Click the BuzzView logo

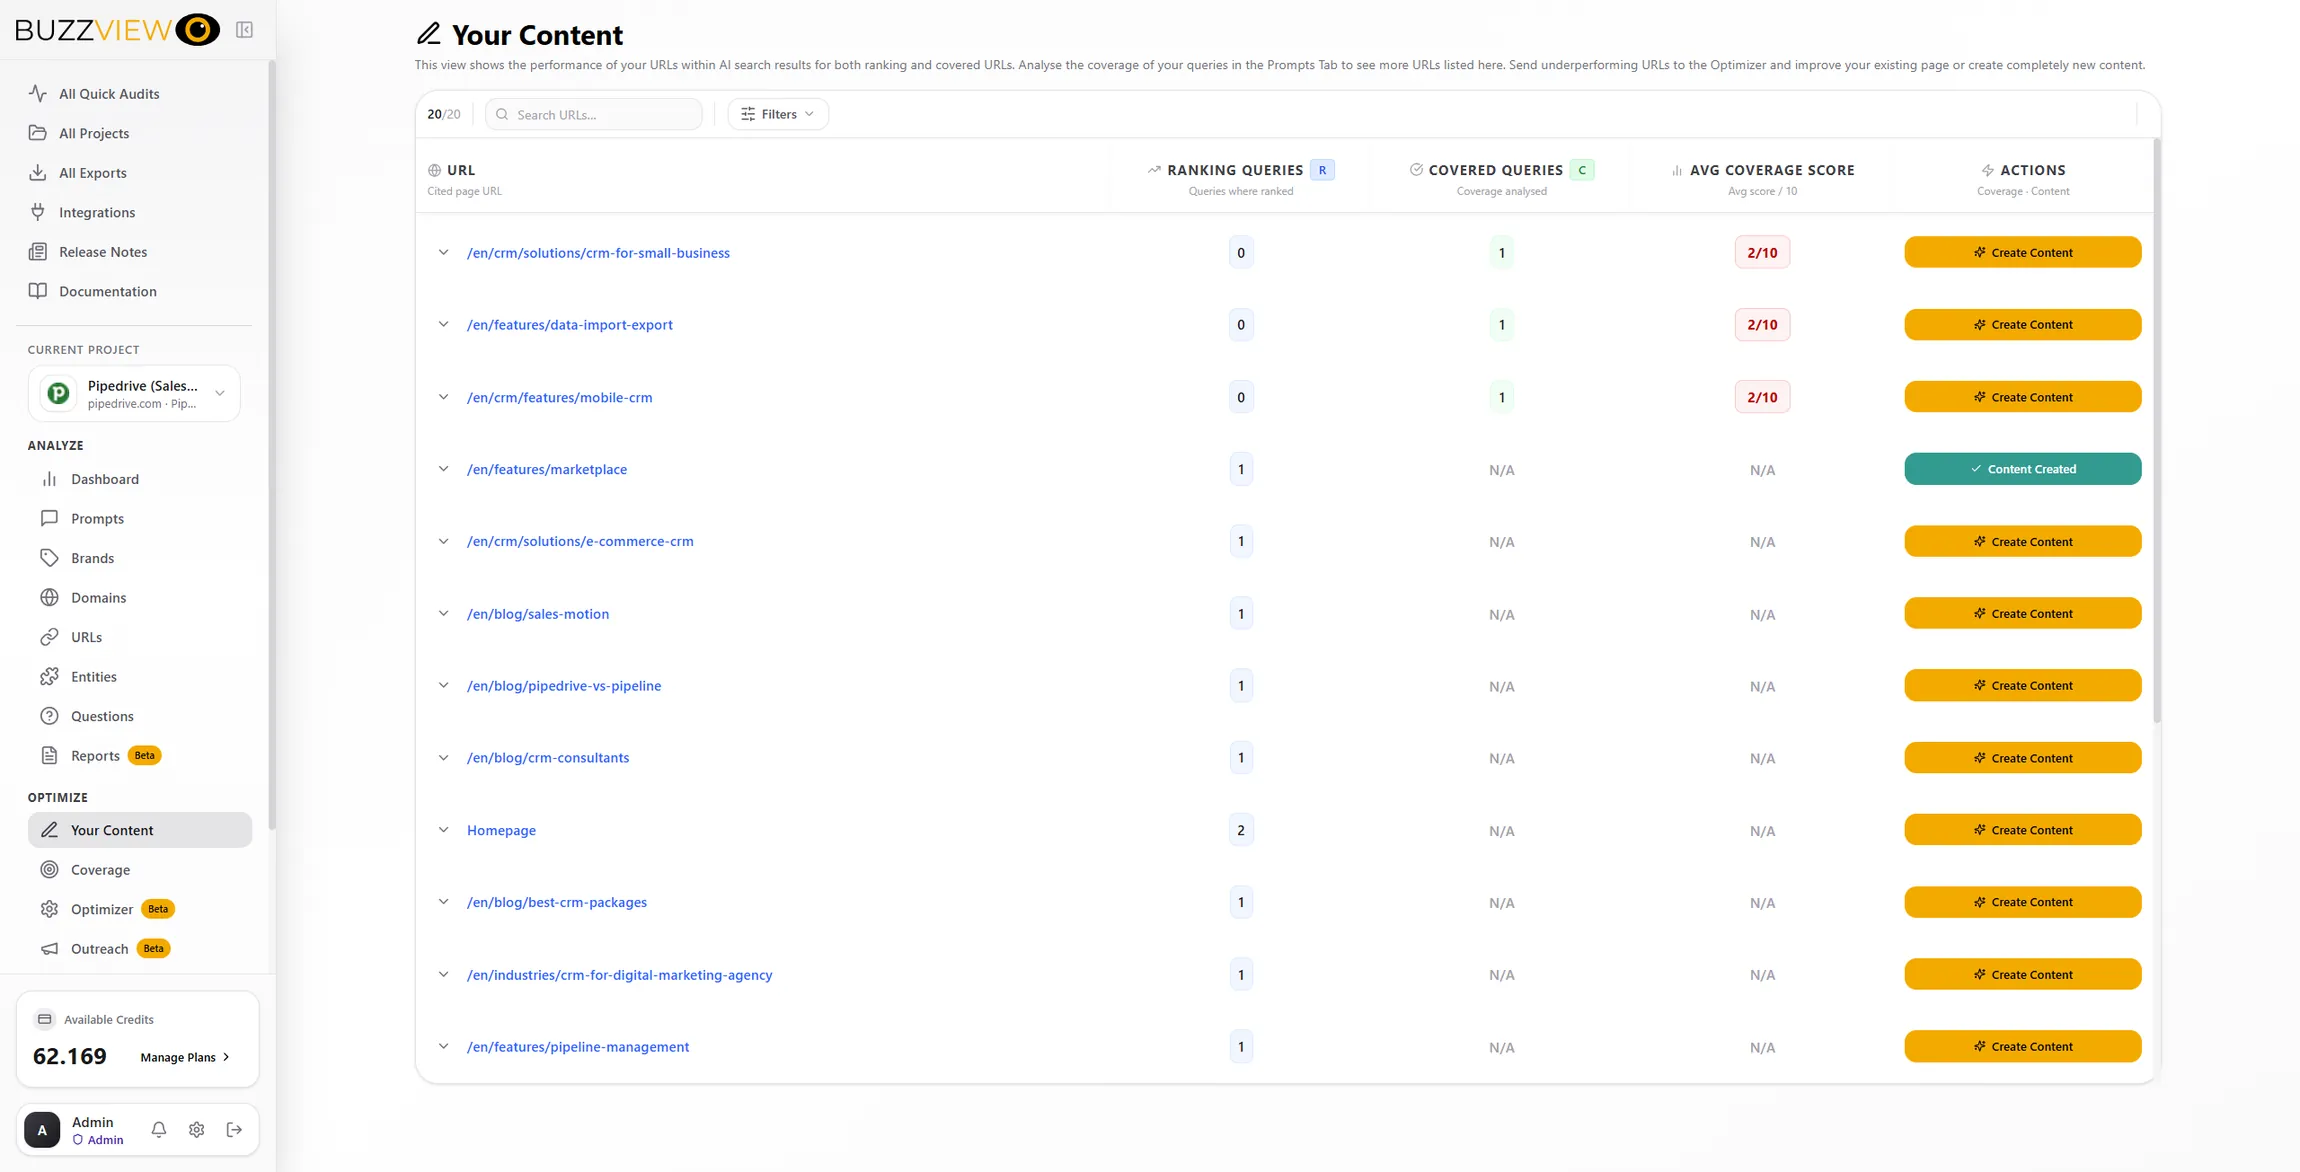(x=117, y=30)
